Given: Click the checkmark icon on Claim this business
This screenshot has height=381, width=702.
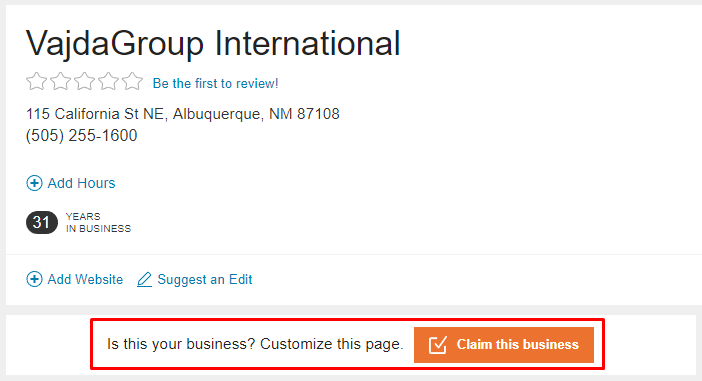Looking at the screenshot, I should pos(437,345).
